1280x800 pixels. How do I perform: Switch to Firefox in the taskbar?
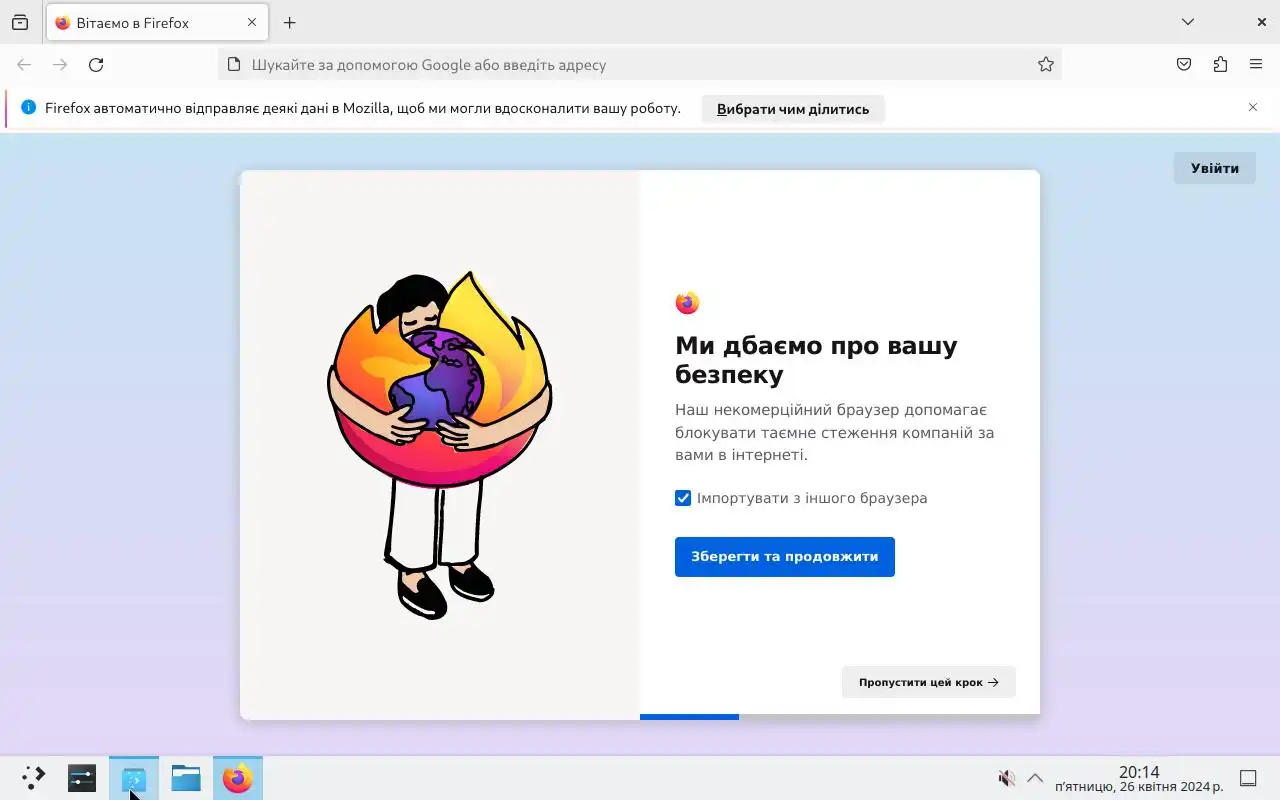[x=238, y=778]
